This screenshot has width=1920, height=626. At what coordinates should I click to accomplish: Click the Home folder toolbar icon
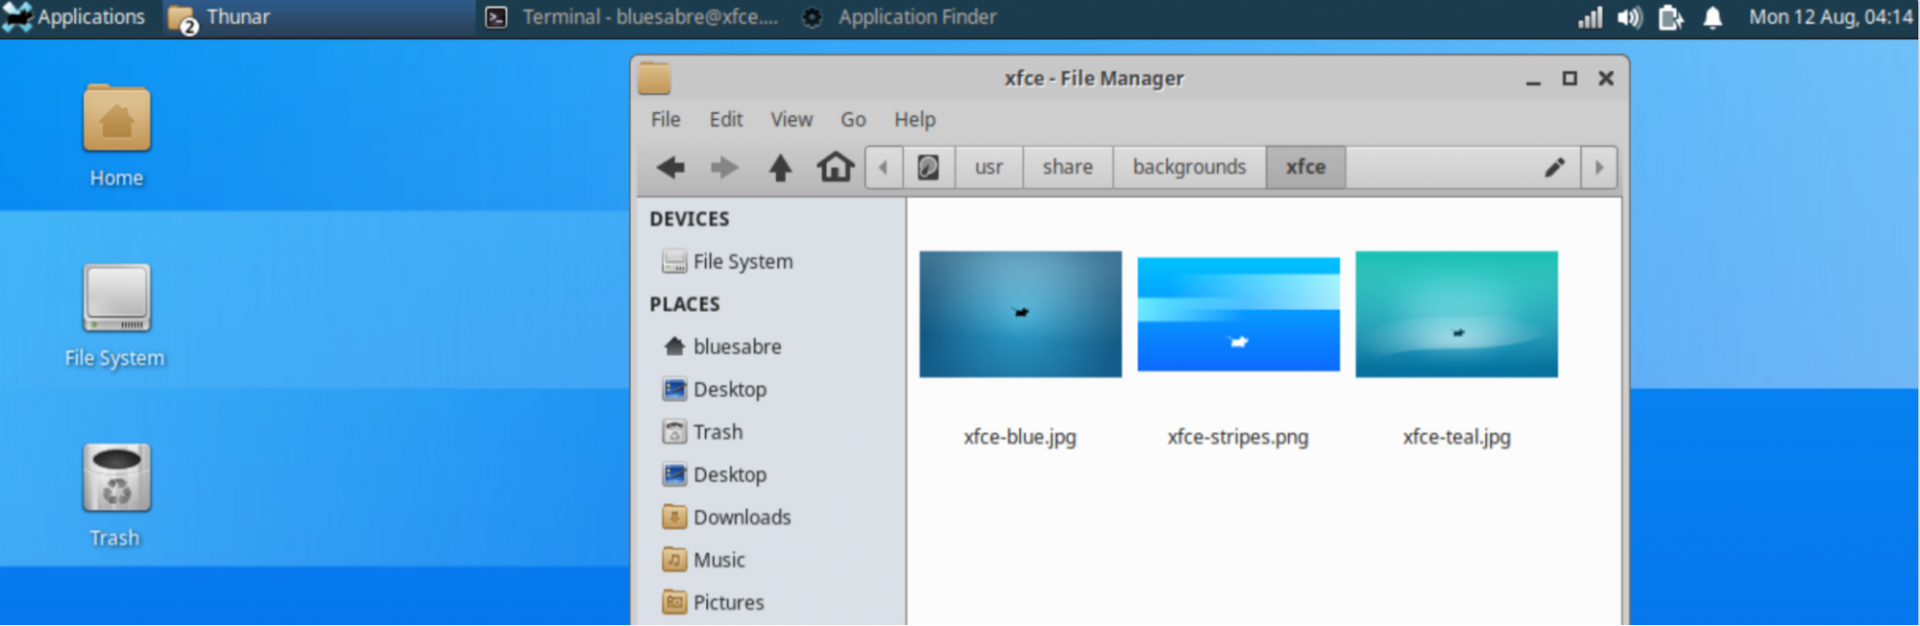(x=835, y=167)
